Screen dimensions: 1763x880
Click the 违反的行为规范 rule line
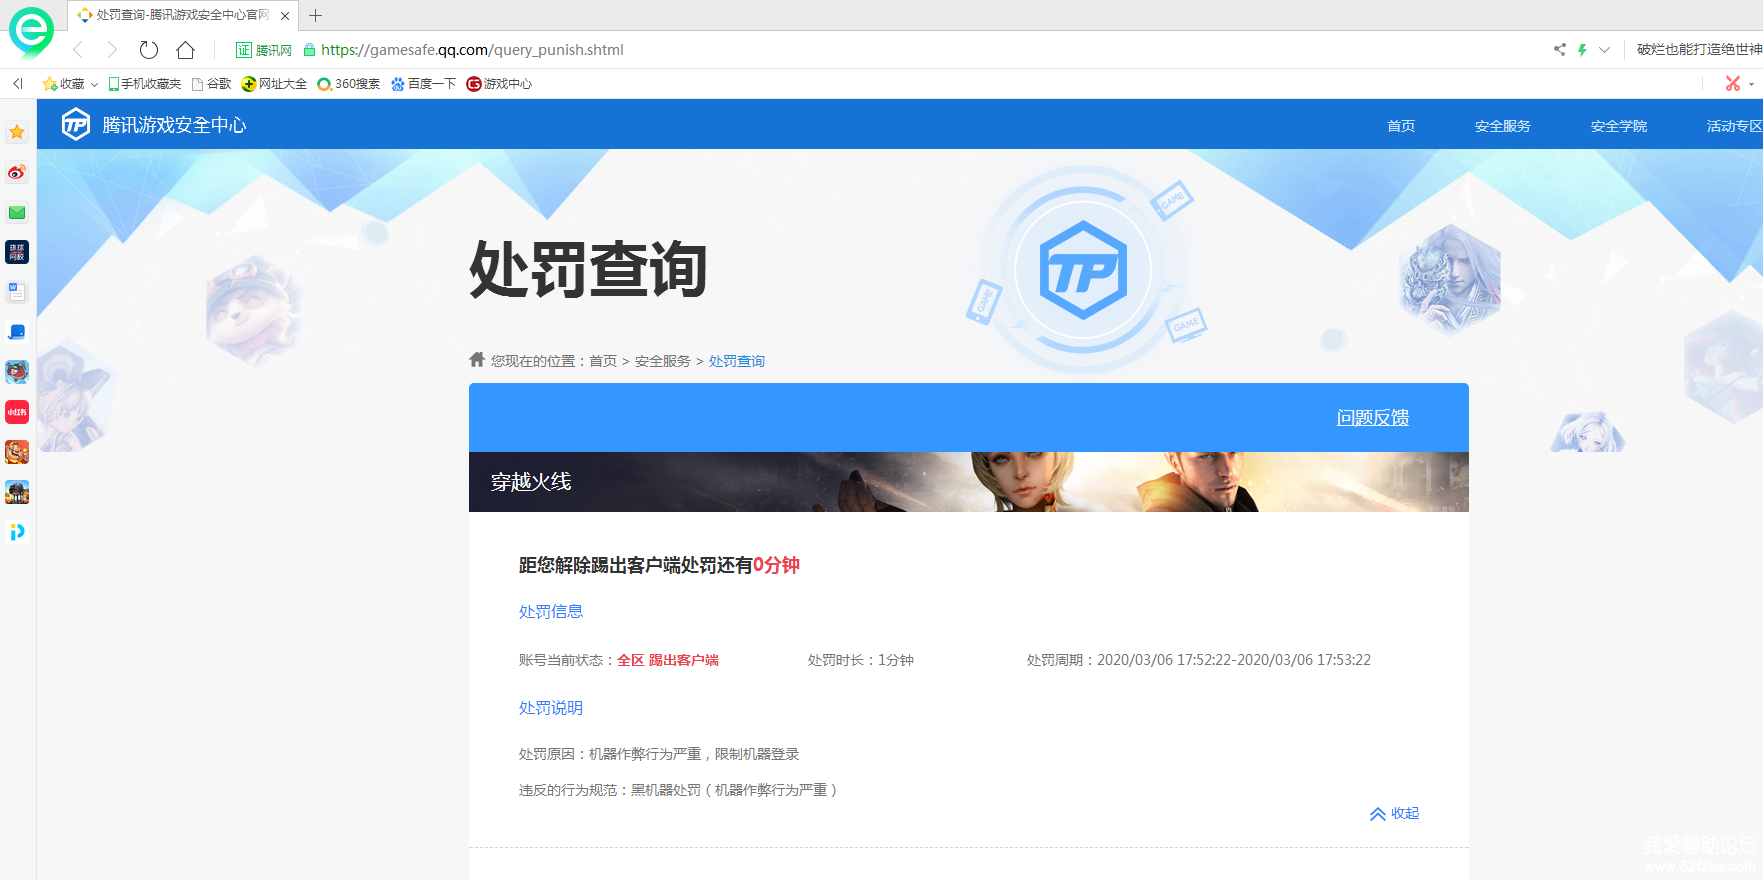coord(678,790)
